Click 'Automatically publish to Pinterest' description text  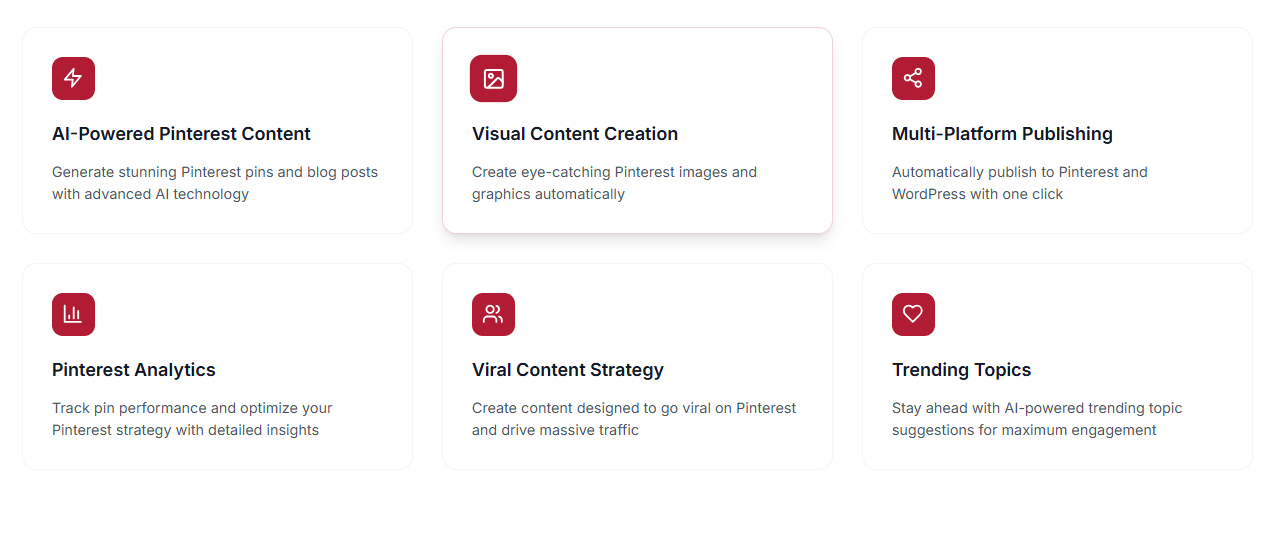pyautogui.click(x=1019, y=183)
